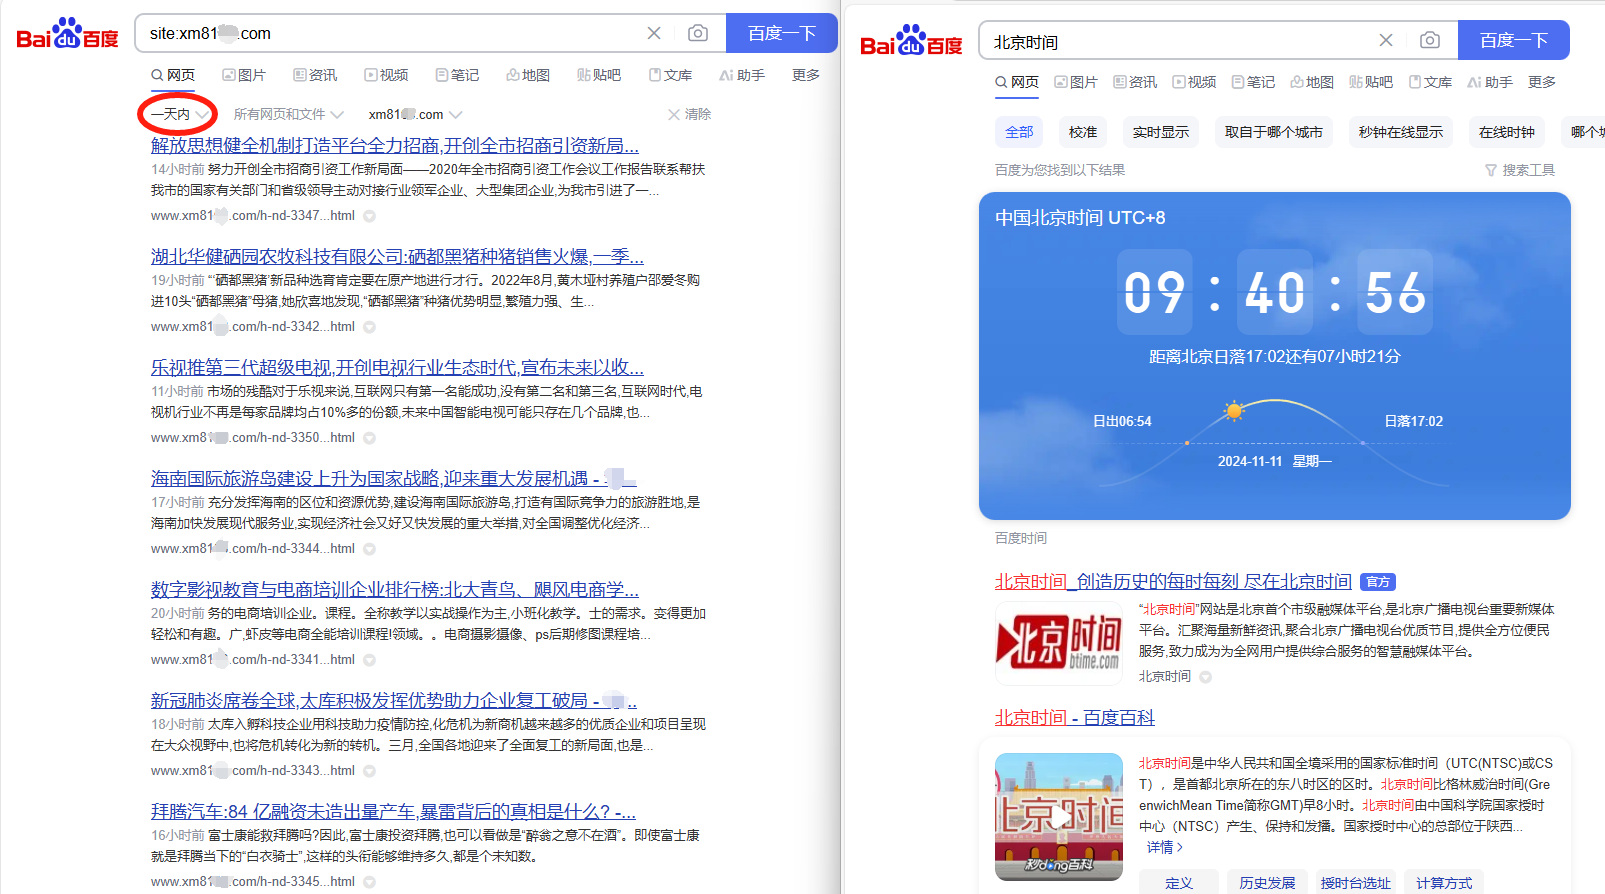Screen dimensions: 1605x894
Task: Click 清除 to clear search filters
Action: coord(690,114)
